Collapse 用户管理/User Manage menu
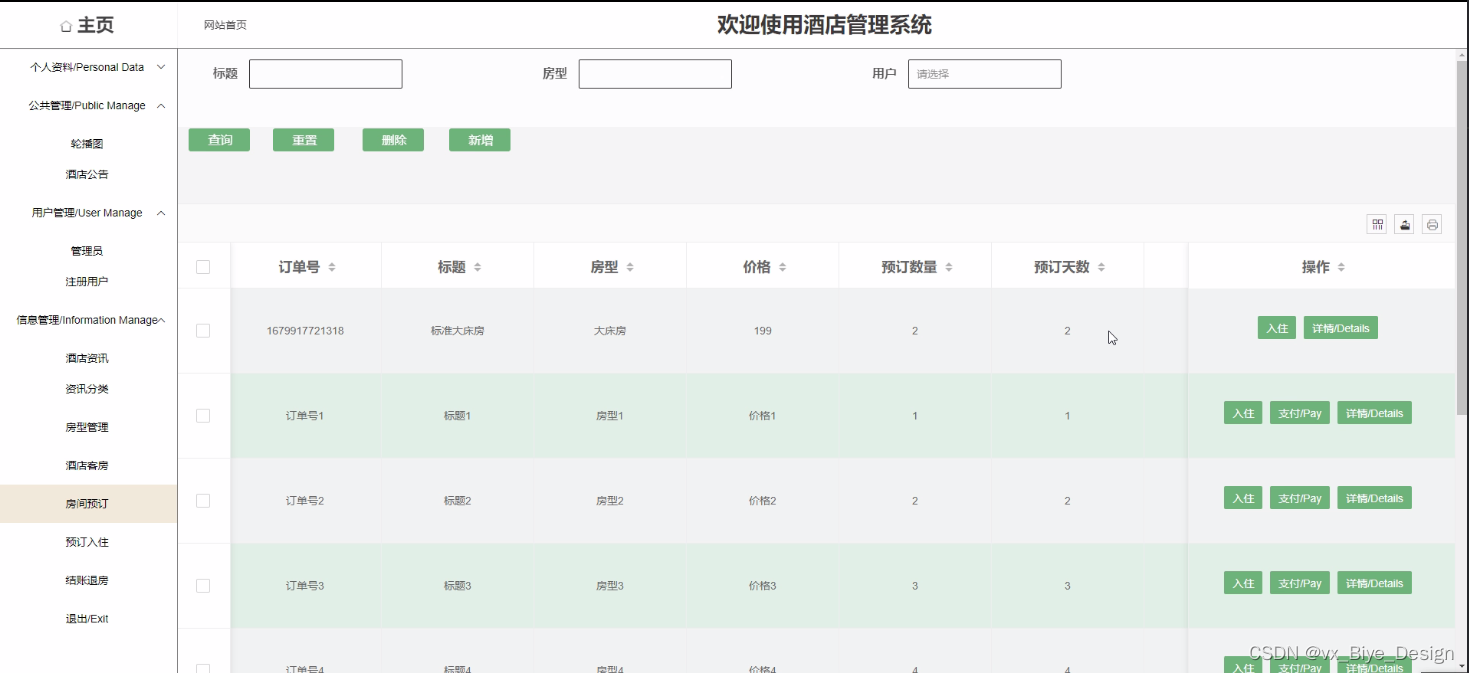The width and height of the screenshot is (1469, 673). 89,212
